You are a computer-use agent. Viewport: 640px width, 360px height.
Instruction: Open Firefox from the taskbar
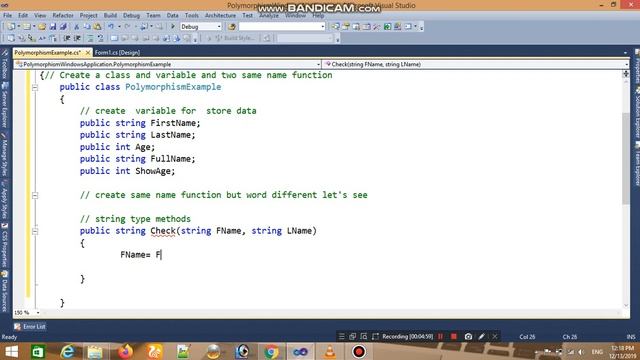tap(125, 352)
